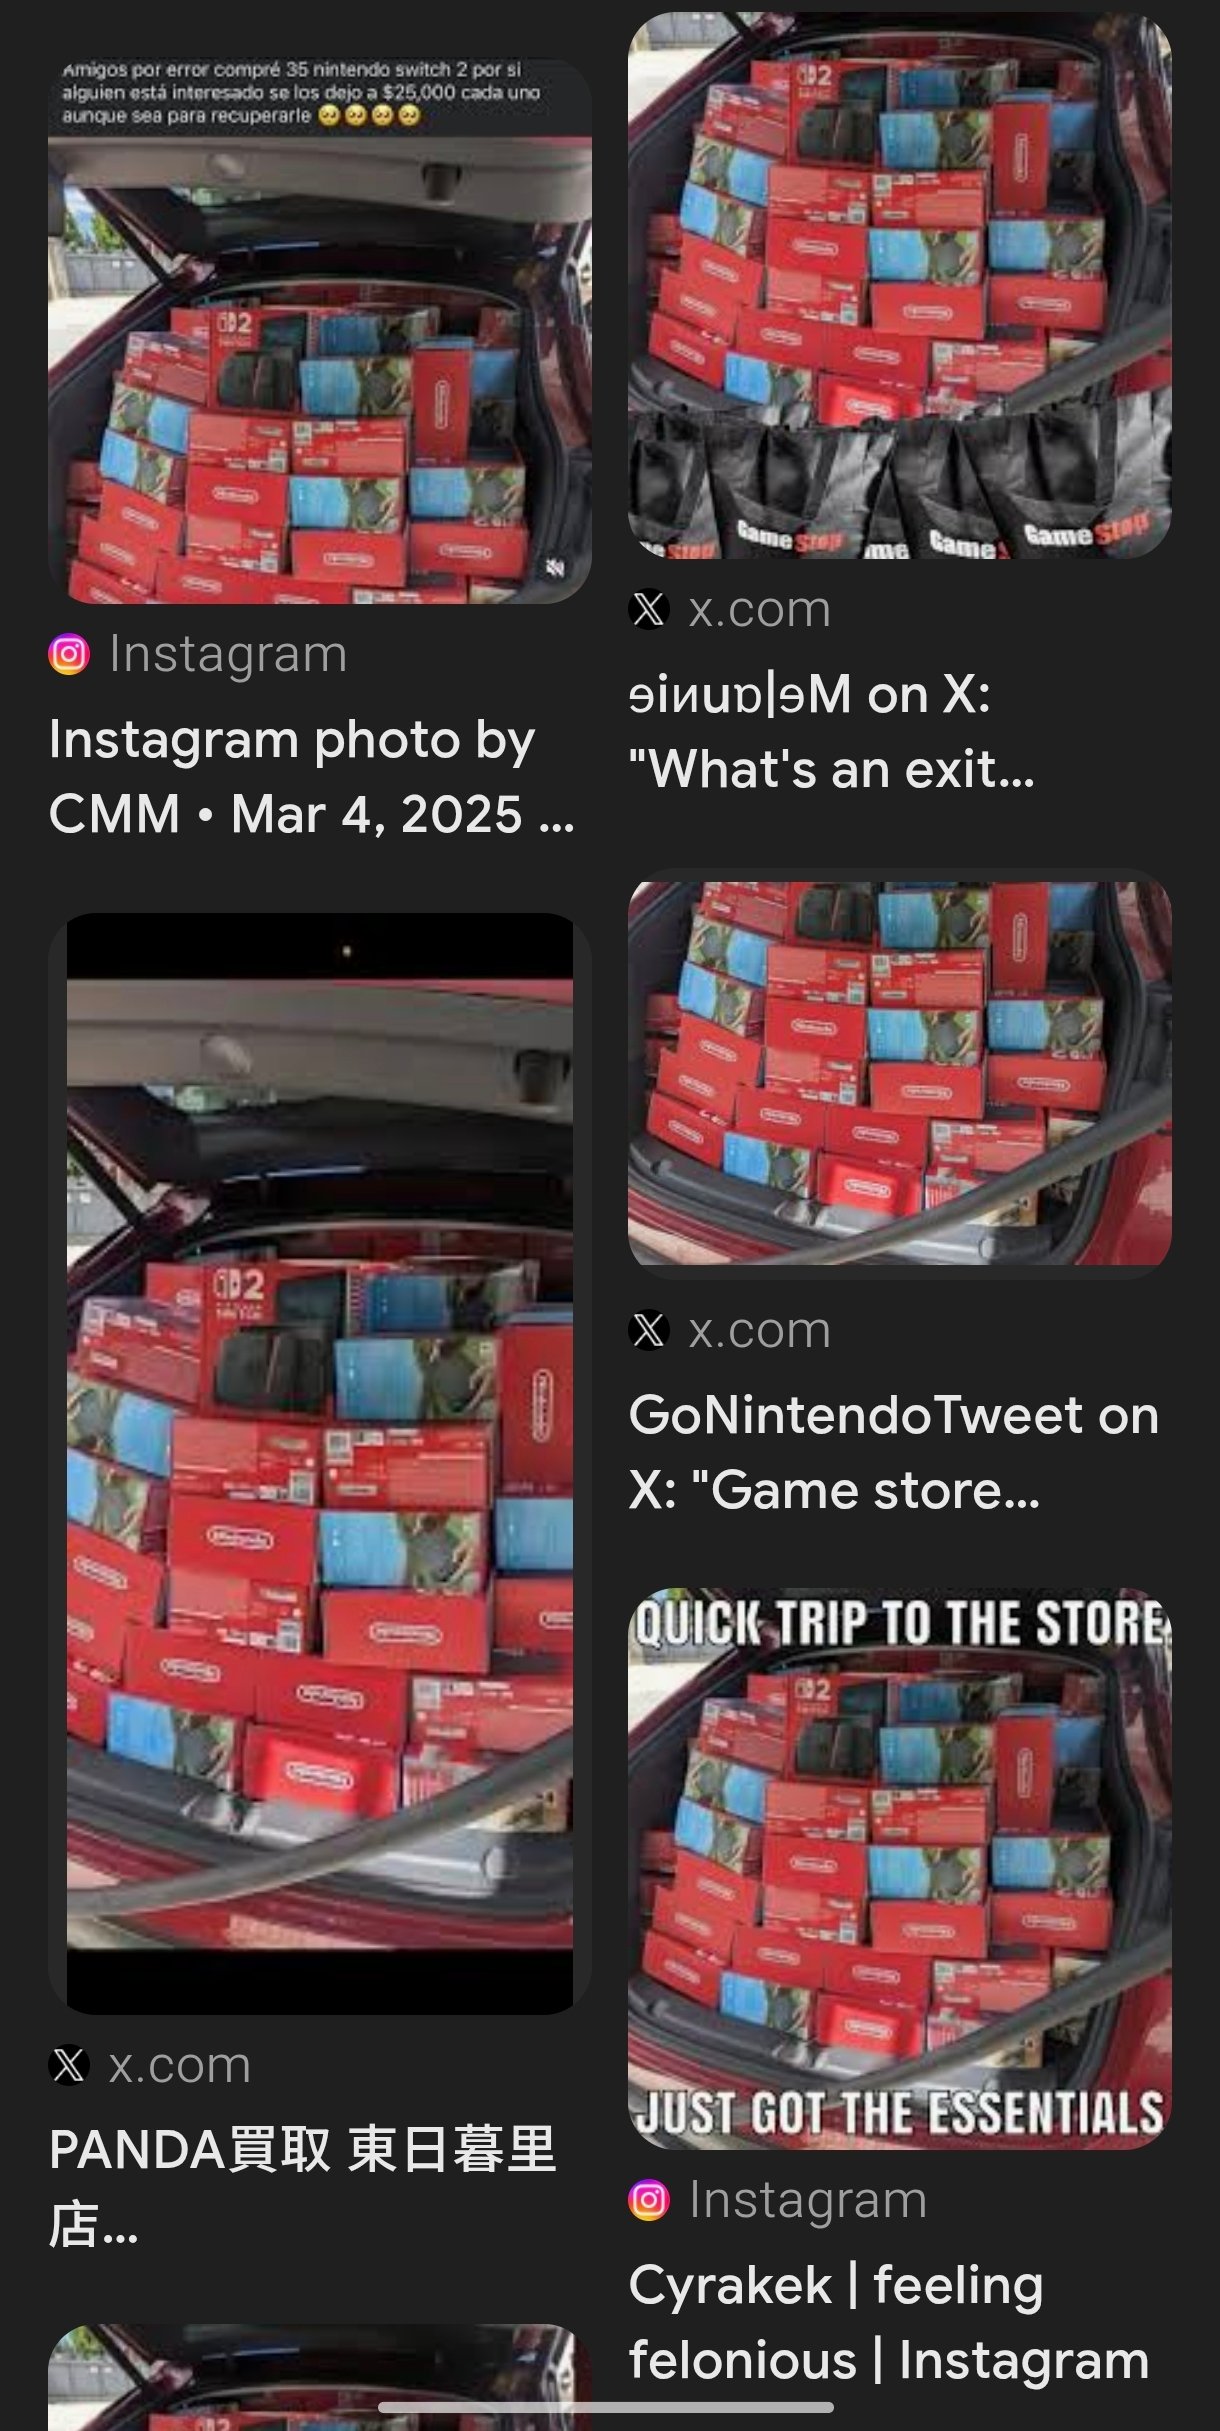Tap the Instagram icon above the Cyrakek title
Viewport: 1220px width, 2431px height.
tap(649, 2200)
